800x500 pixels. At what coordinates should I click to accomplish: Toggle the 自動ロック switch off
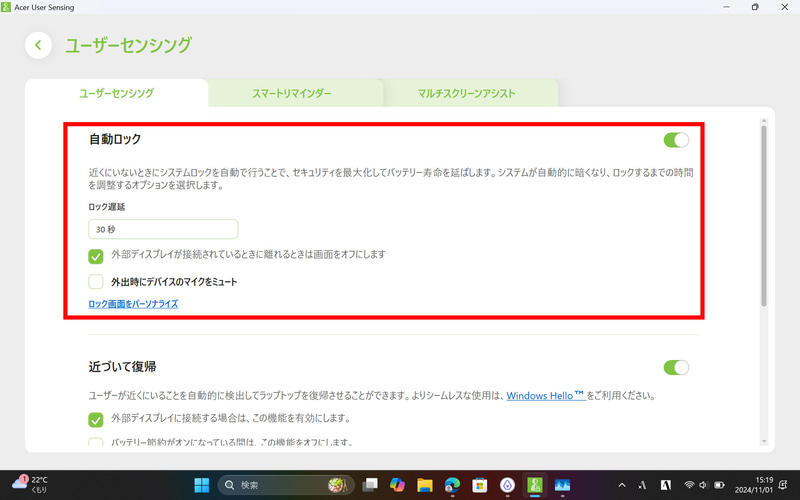pyautogui.click(x=676, y=140)
